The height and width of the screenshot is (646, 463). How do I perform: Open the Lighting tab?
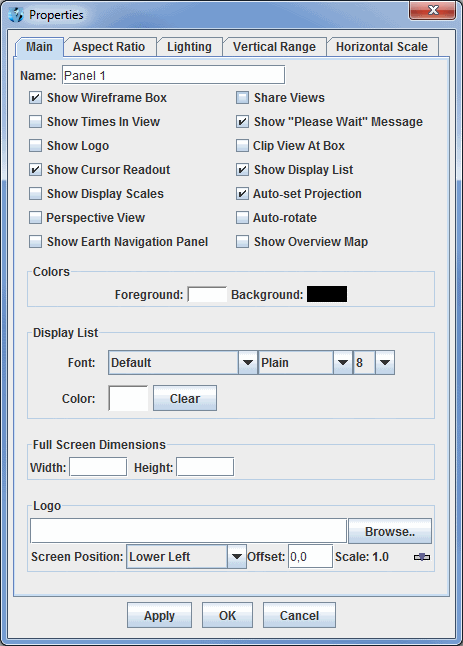[x=189, y=47]
